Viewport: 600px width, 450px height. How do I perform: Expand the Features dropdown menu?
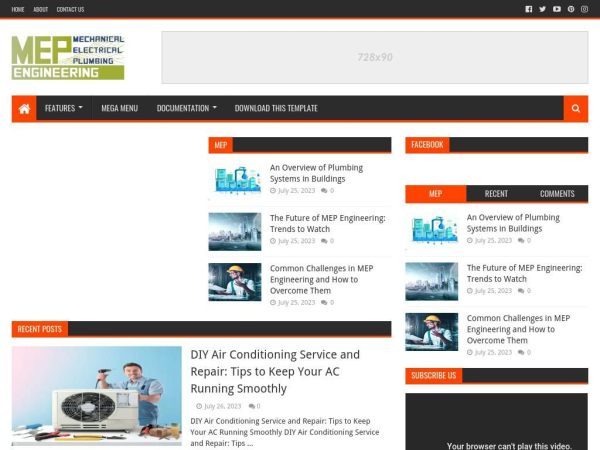[x=63, y=108]
